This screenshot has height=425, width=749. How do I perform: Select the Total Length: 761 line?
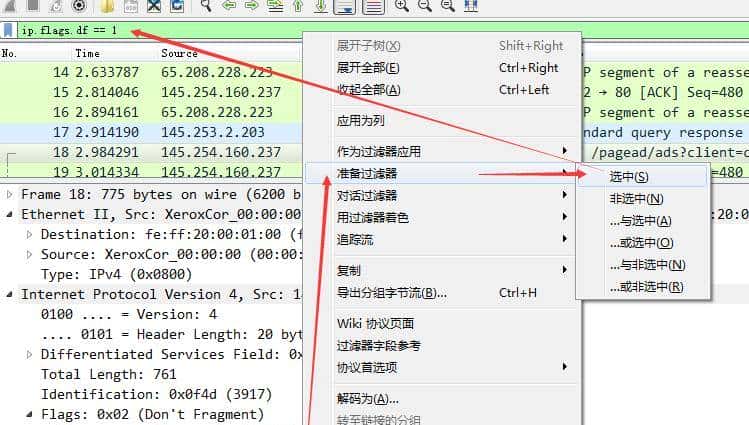coord(108,374)
